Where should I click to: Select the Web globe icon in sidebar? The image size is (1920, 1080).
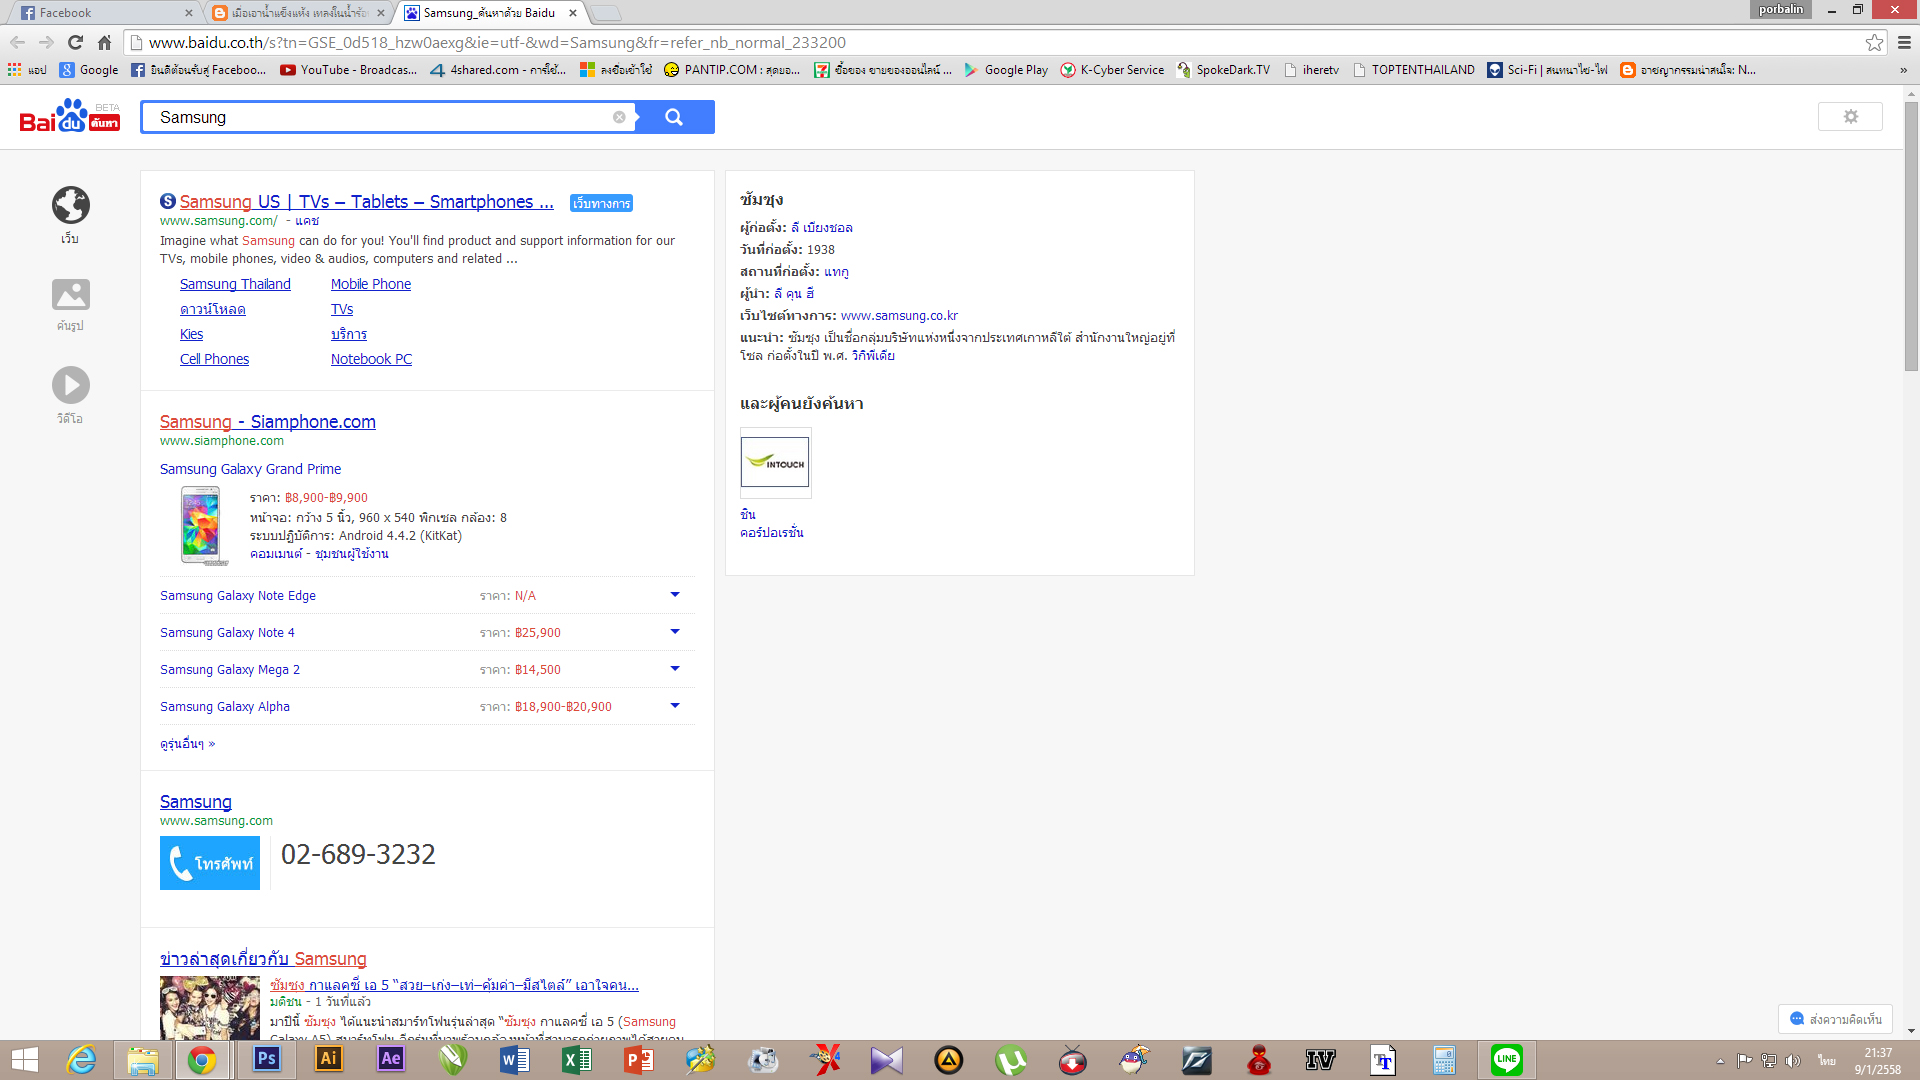(70, 206)
